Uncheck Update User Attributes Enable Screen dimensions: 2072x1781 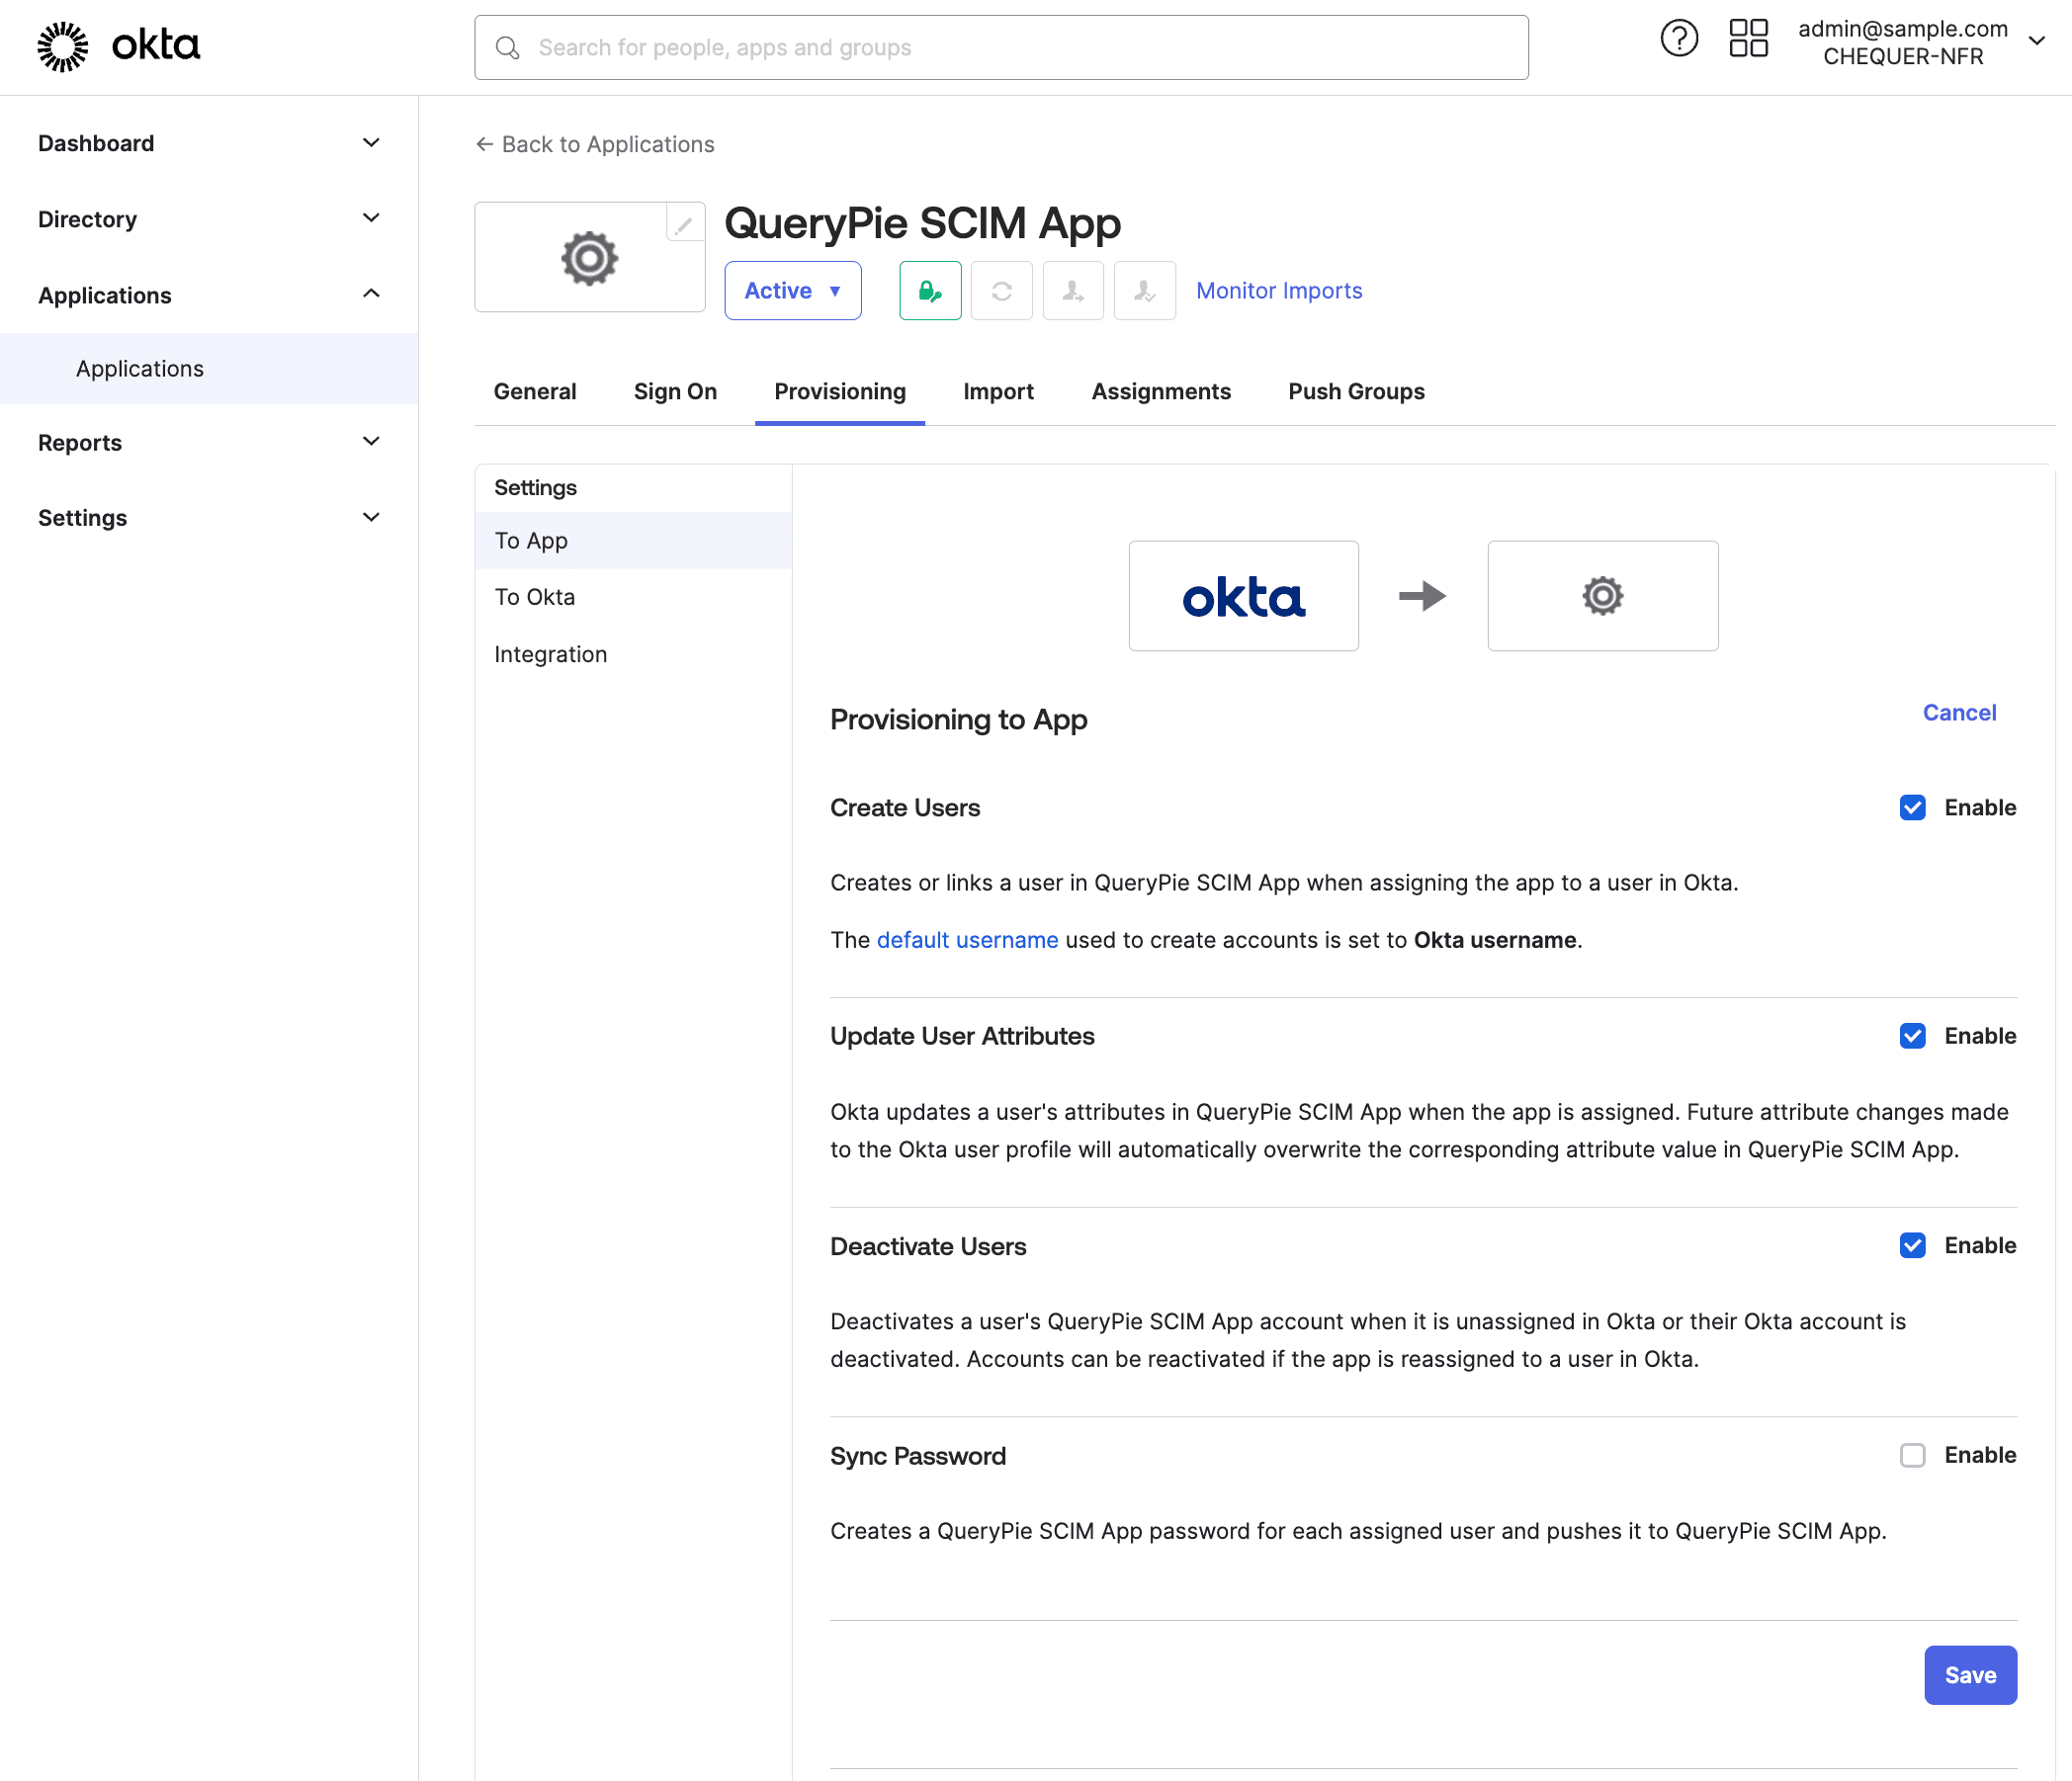click(1913, 1036)
